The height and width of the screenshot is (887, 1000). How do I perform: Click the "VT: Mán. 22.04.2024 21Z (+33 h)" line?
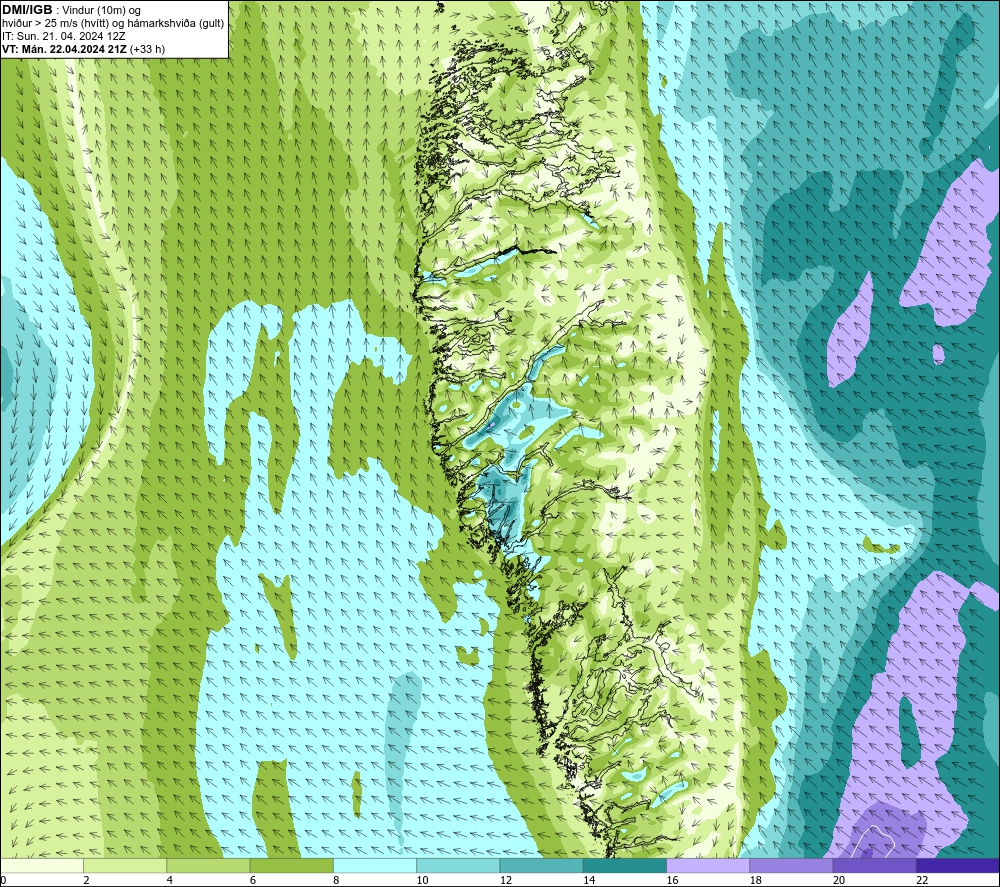point(84,49)
